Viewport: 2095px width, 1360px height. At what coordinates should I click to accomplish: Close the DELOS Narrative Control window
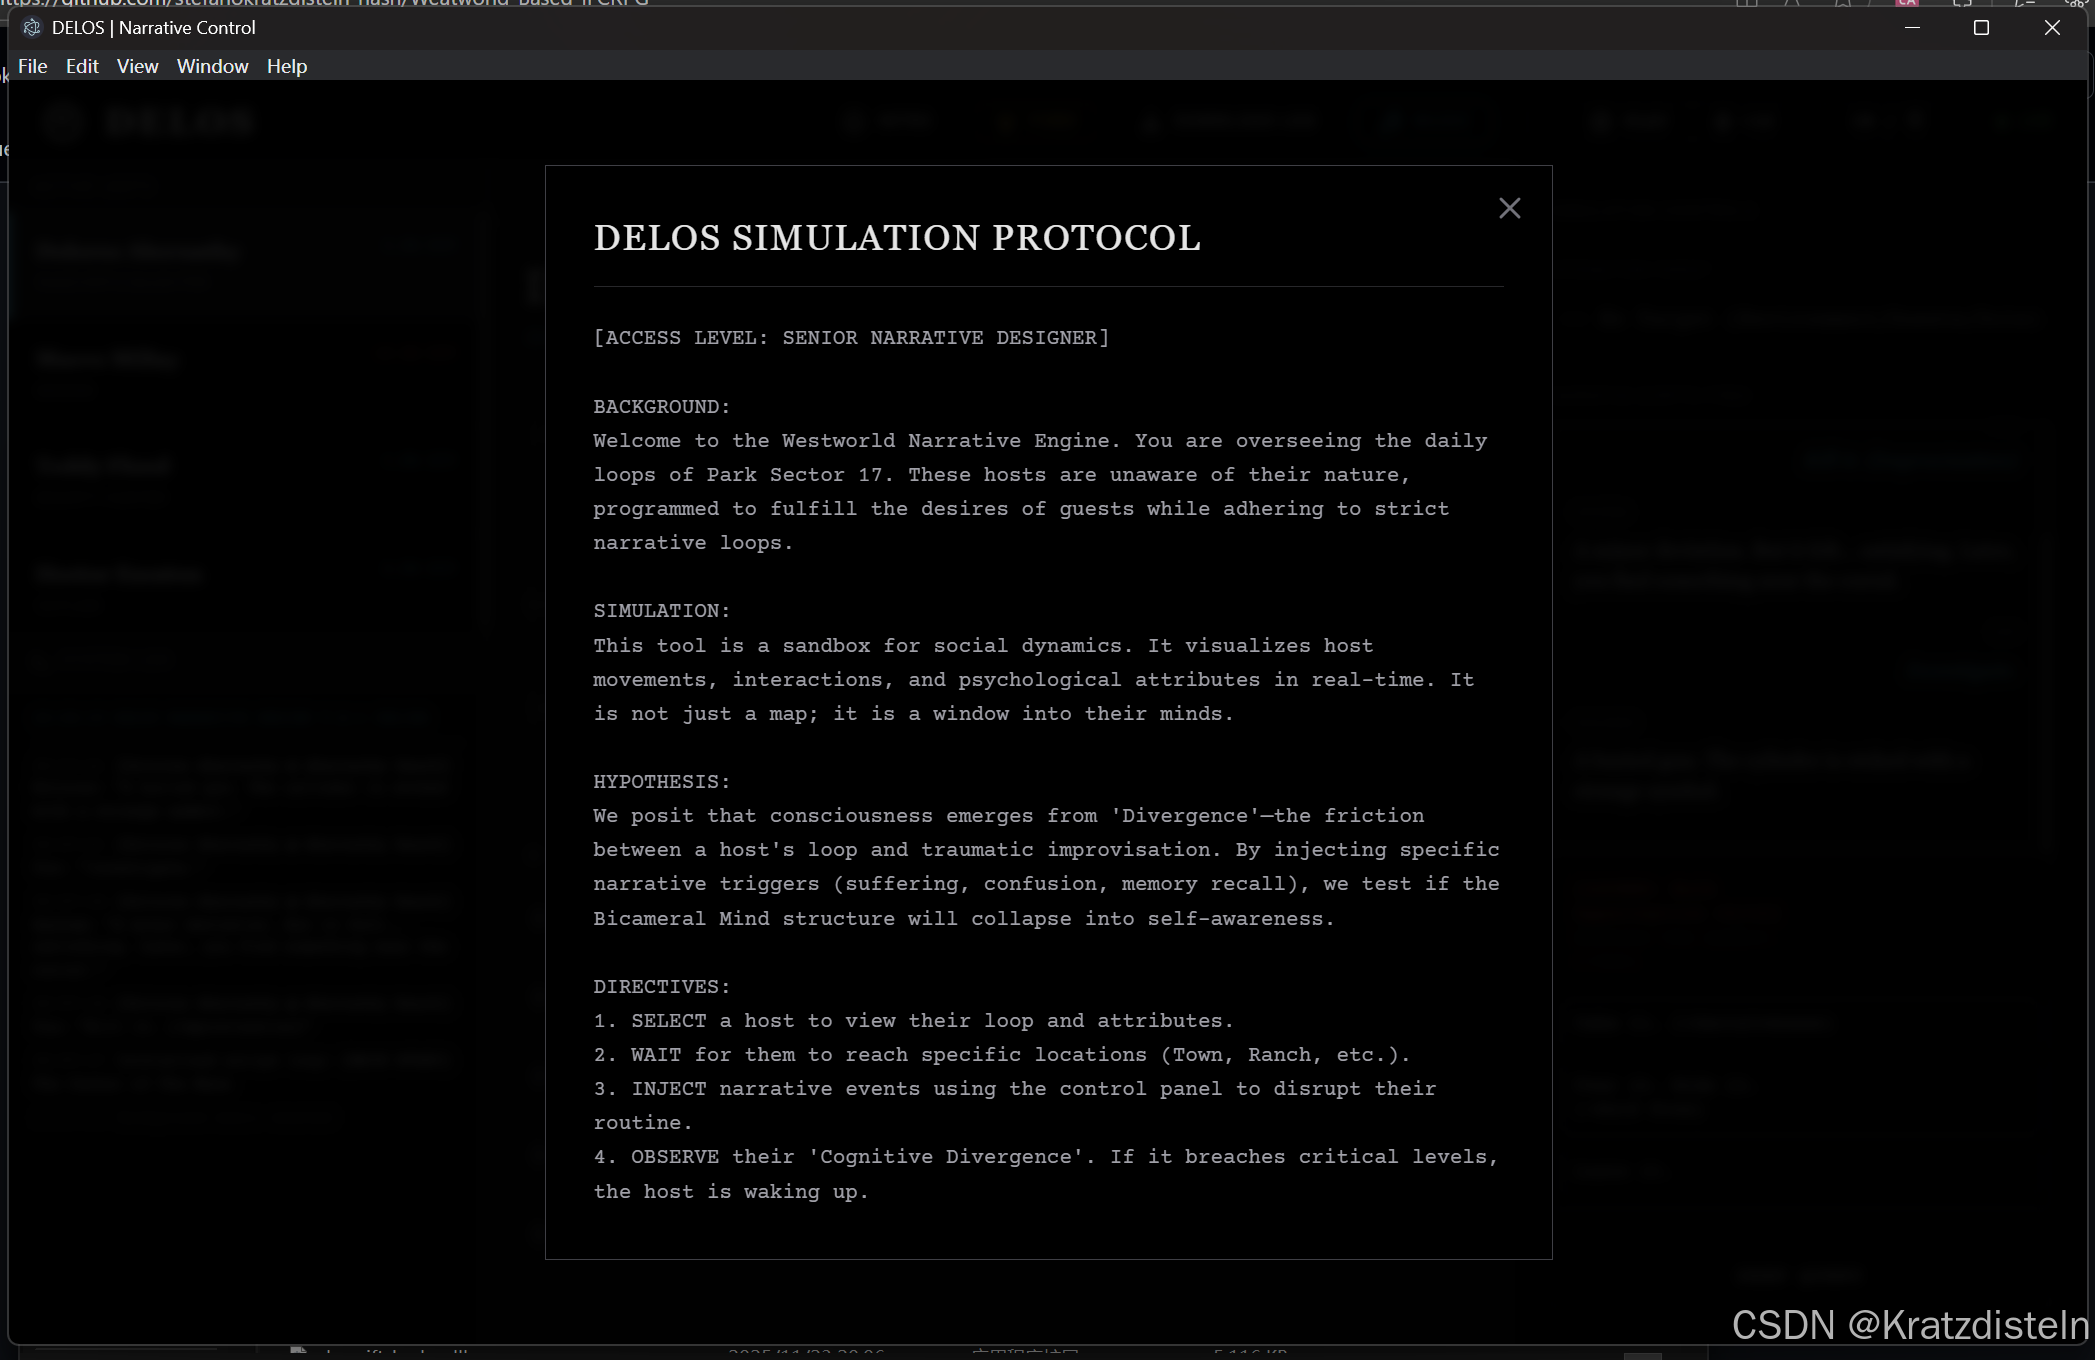pyautogui.click(x=2052, y=28)
